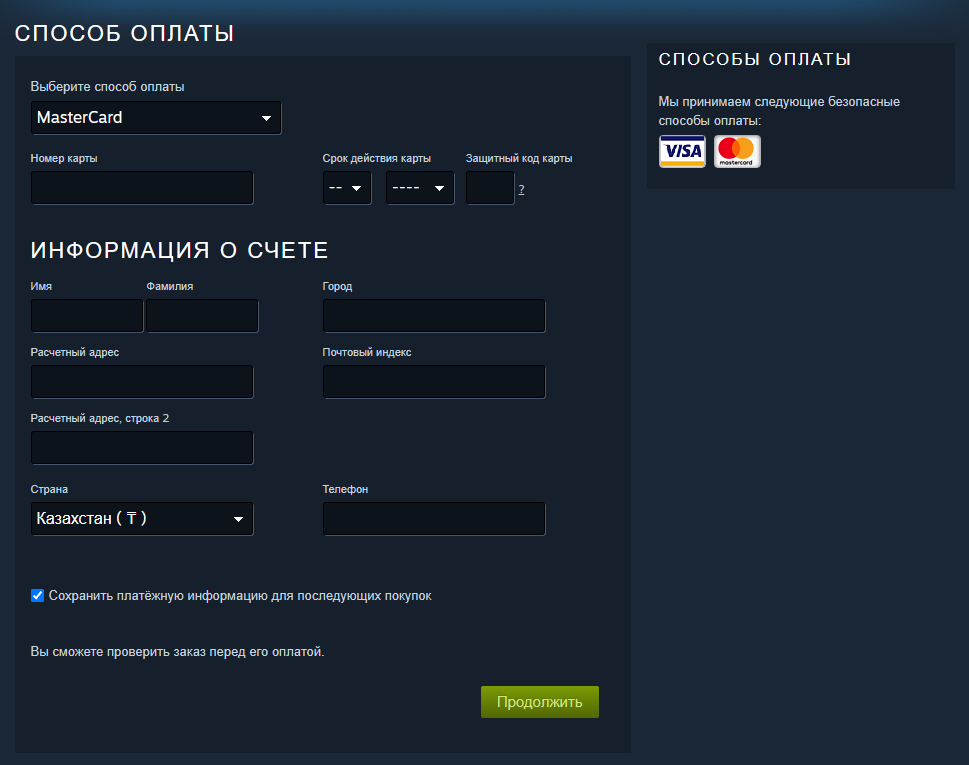Viewport: 969px width, 765px height.
Task: Click into the Город field
Action: [434, 316]
